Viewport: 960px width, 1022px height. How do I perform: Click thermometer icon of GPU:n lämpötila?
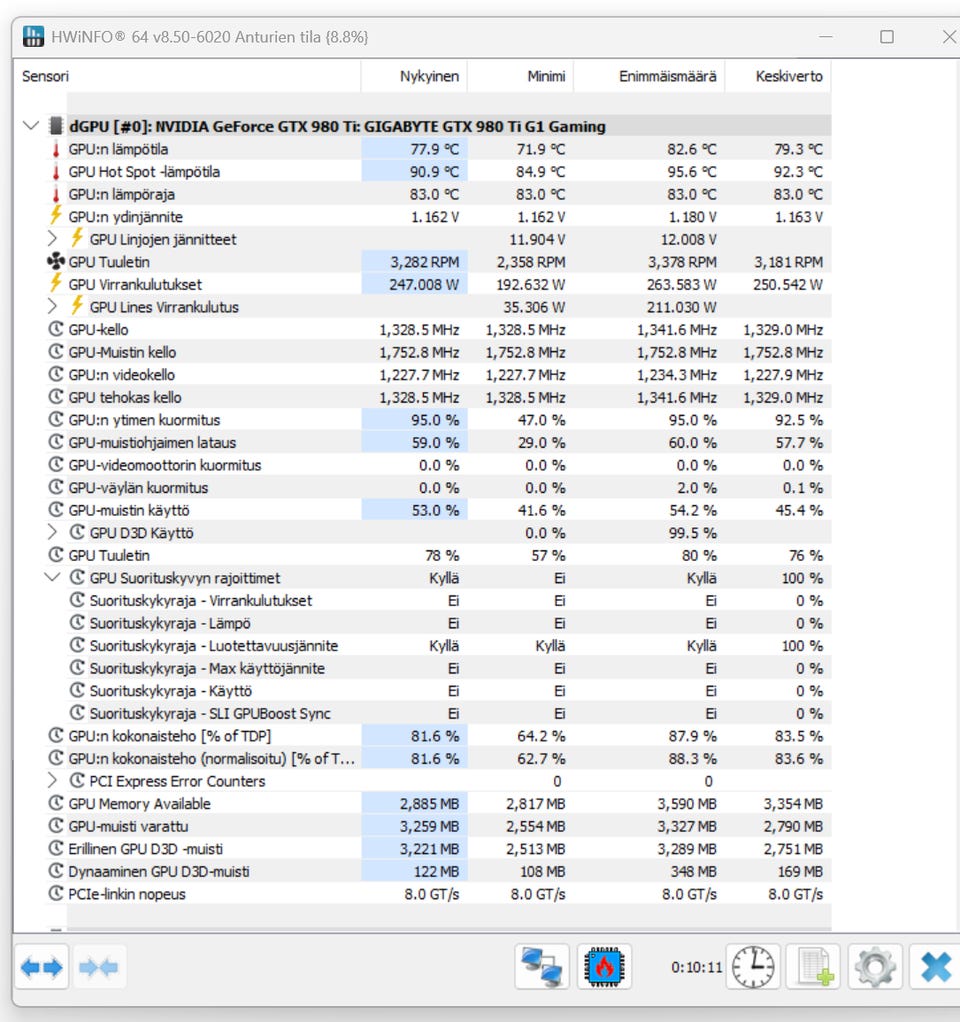pyautogui.click(x=56, y=149)
